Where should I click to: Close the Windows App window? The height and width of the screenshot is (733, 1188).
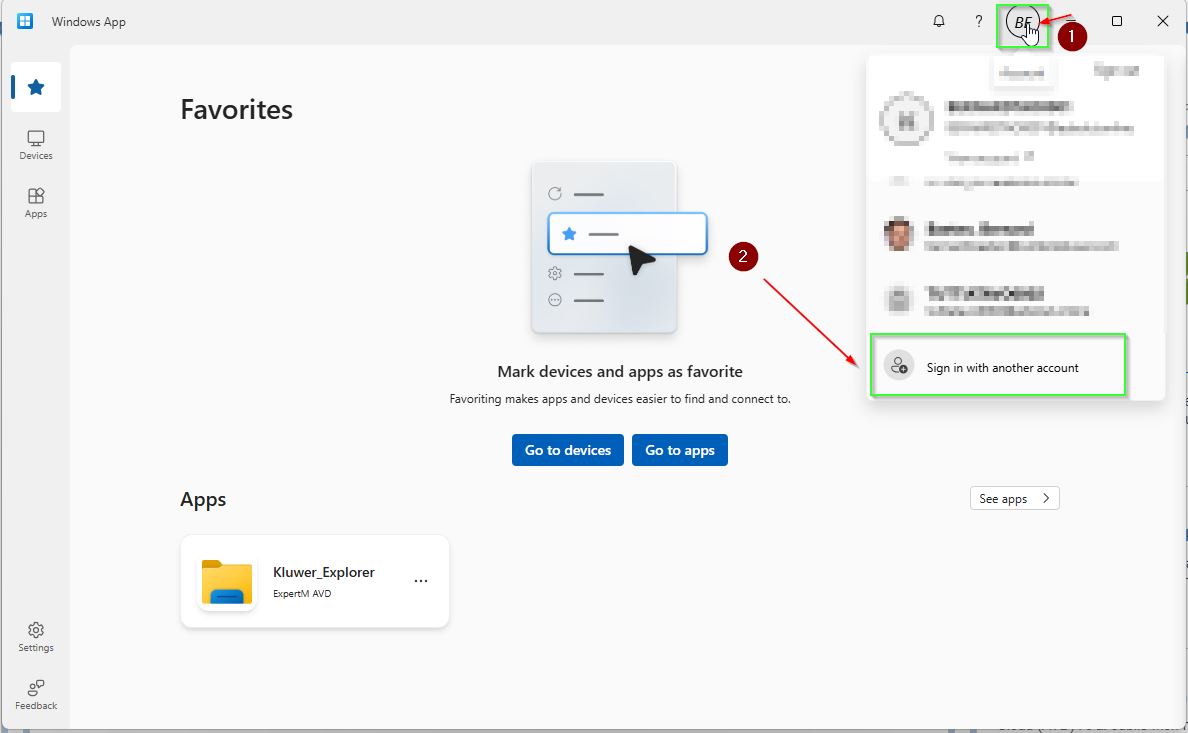click(1162, 21)
